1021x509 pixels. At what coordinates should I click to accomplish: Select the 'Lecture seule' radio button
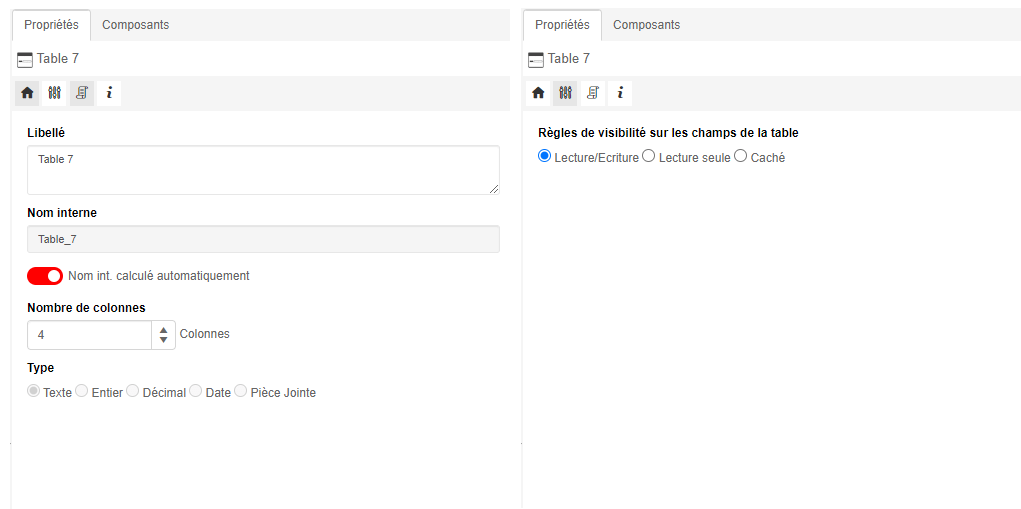pyautogui.click(x=649, y=157)
